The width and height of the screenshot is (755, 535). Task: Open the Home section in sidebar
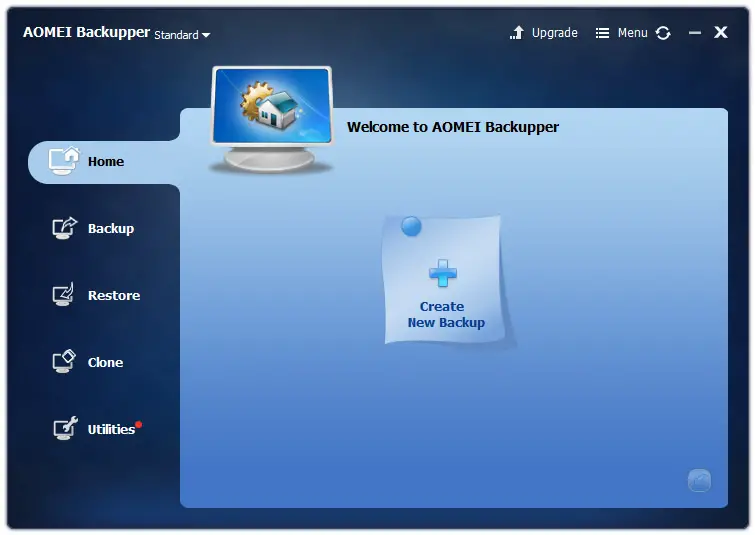pyautogui.click(x=104, y=162)
